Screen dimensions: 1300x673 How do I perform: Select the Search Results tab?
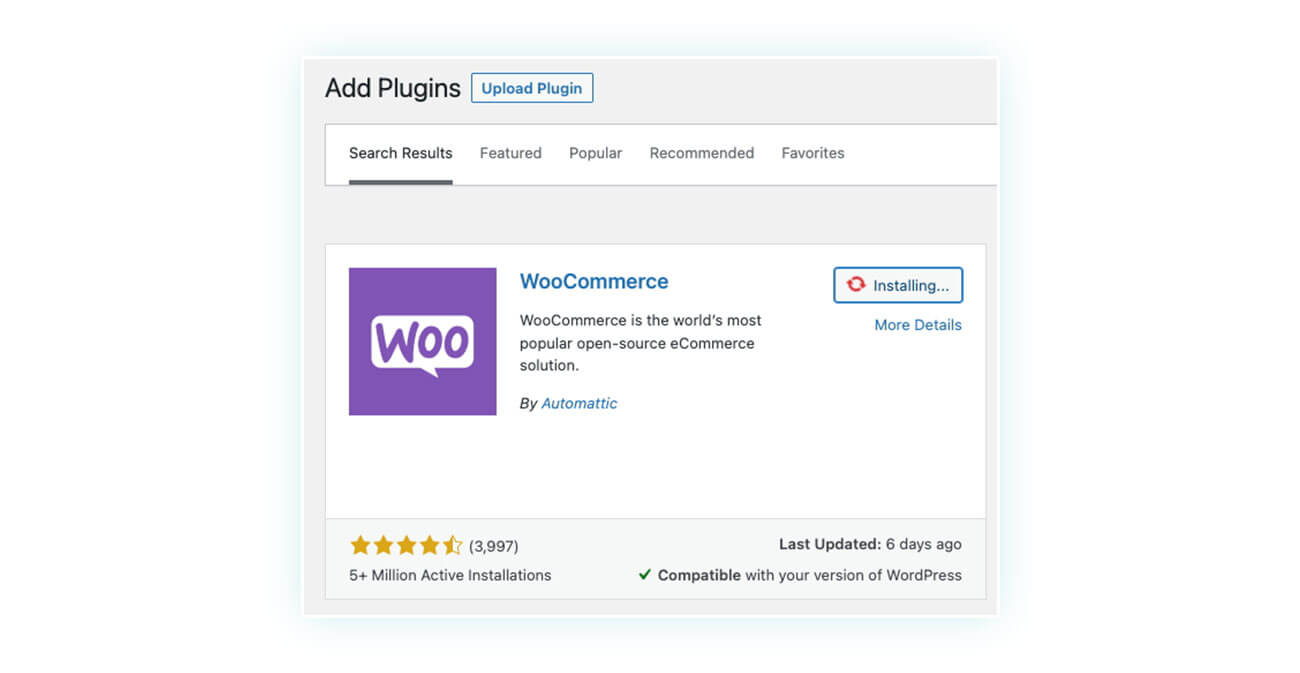(x=400, y=153)
